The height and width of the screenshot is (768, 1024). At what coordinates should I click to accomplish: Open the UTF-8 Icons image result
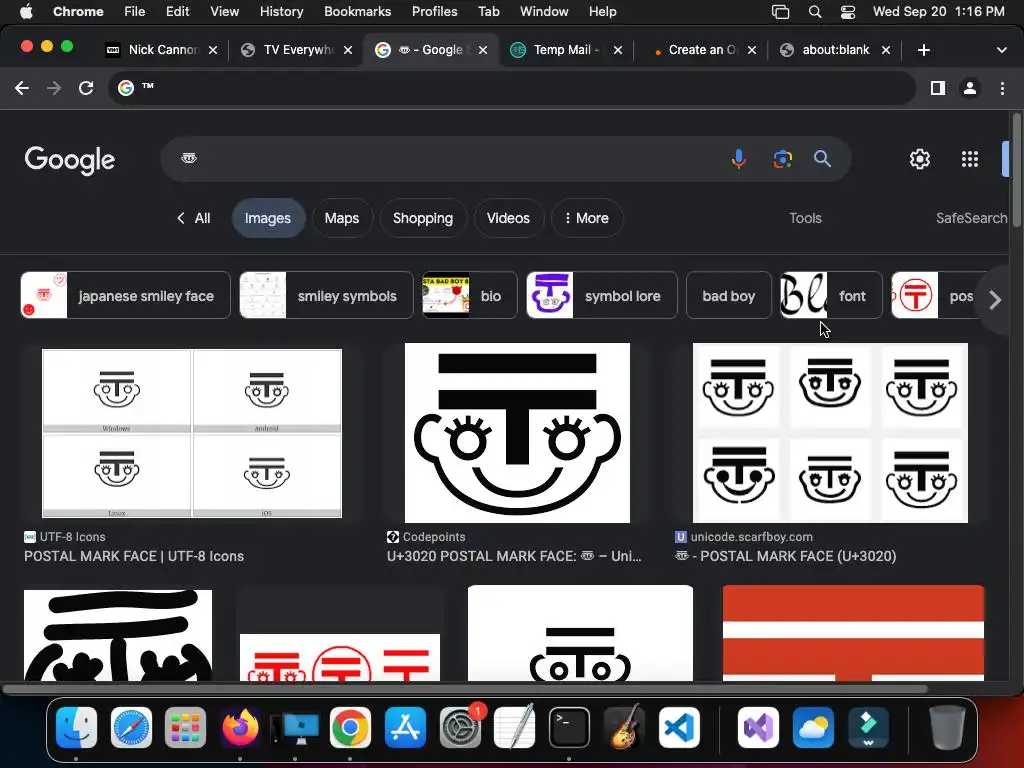pyautogui.click(x=191, y=434)
